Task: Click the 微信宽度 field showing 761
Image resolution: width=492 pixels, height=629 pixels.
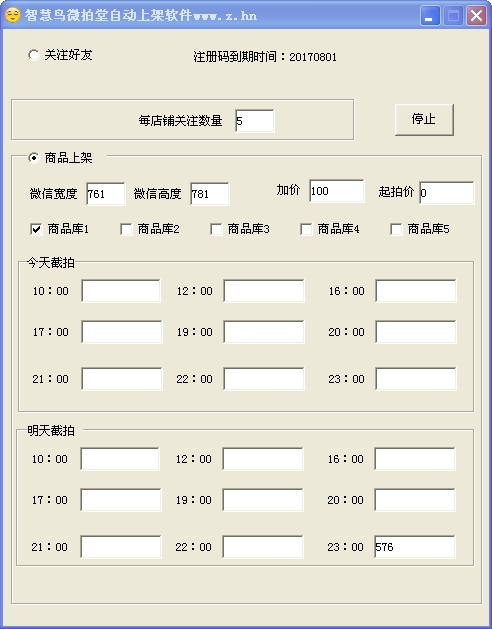Action: pos(106,194)
